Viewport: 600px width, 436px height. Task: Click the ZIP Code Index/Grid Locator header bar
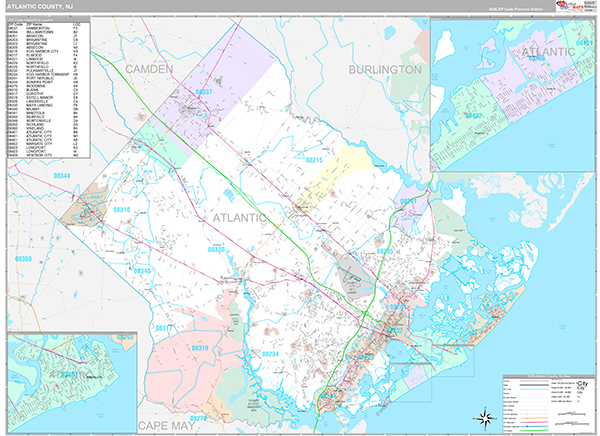point(48,20)
